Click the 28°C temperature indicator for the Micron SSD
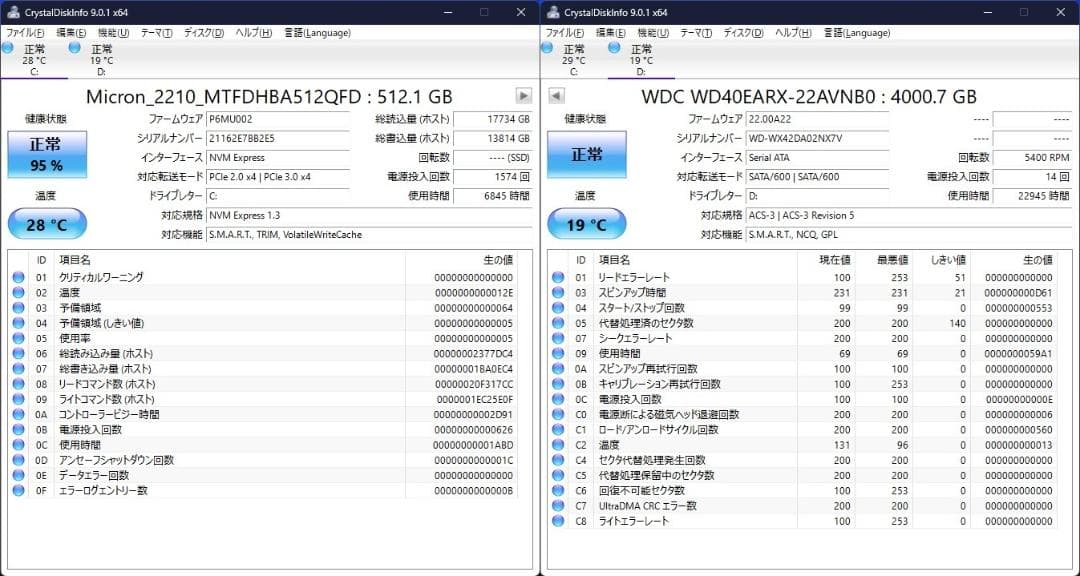The width and height of the screenshot is (1080, 576). 47,223
